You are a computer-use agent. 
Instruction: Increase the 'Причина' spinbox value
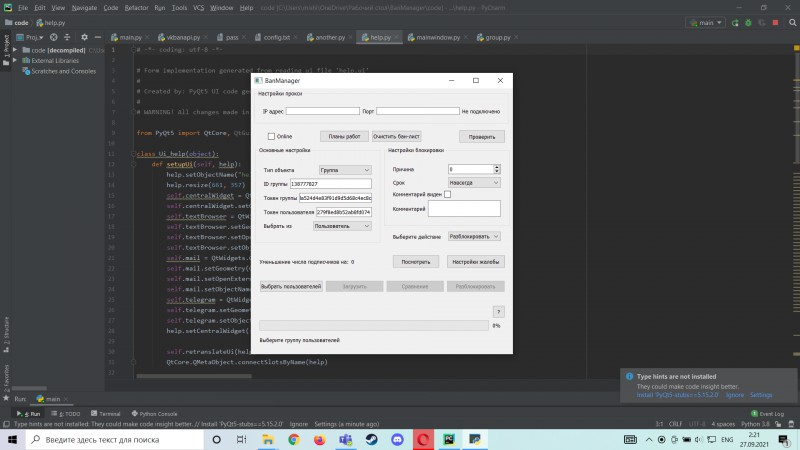point(497,167)
